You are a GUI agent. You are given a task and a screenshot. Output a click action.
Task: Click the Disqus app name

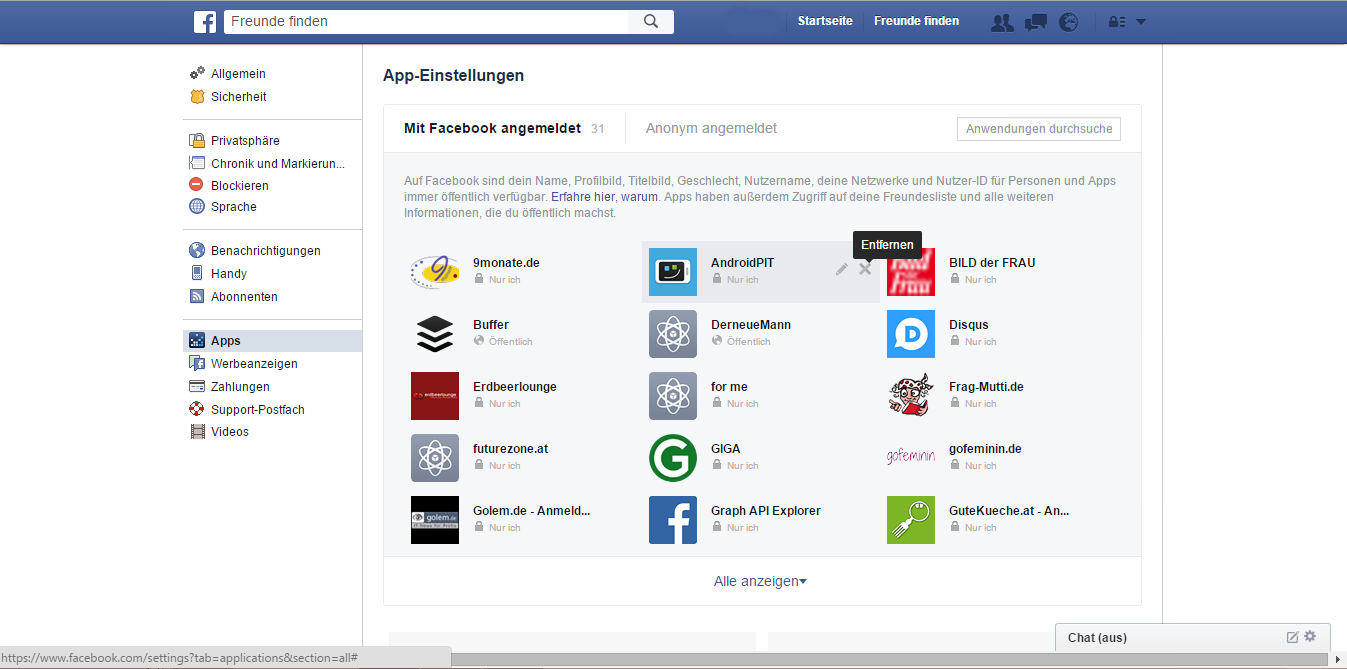[969, 325]
